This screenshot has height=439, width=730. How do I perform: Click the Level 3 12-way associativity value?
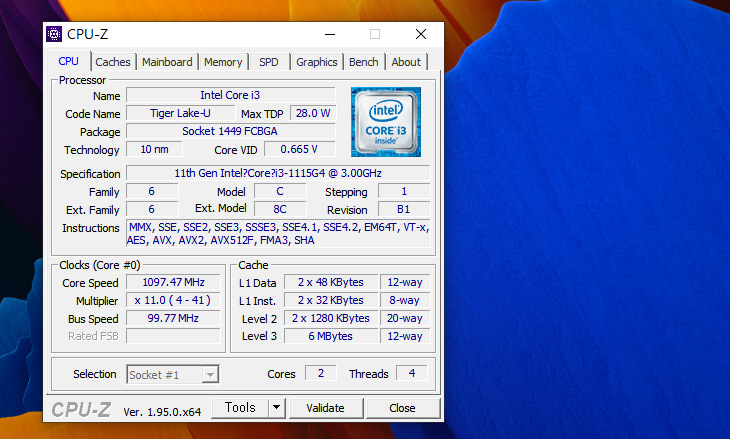405,336
